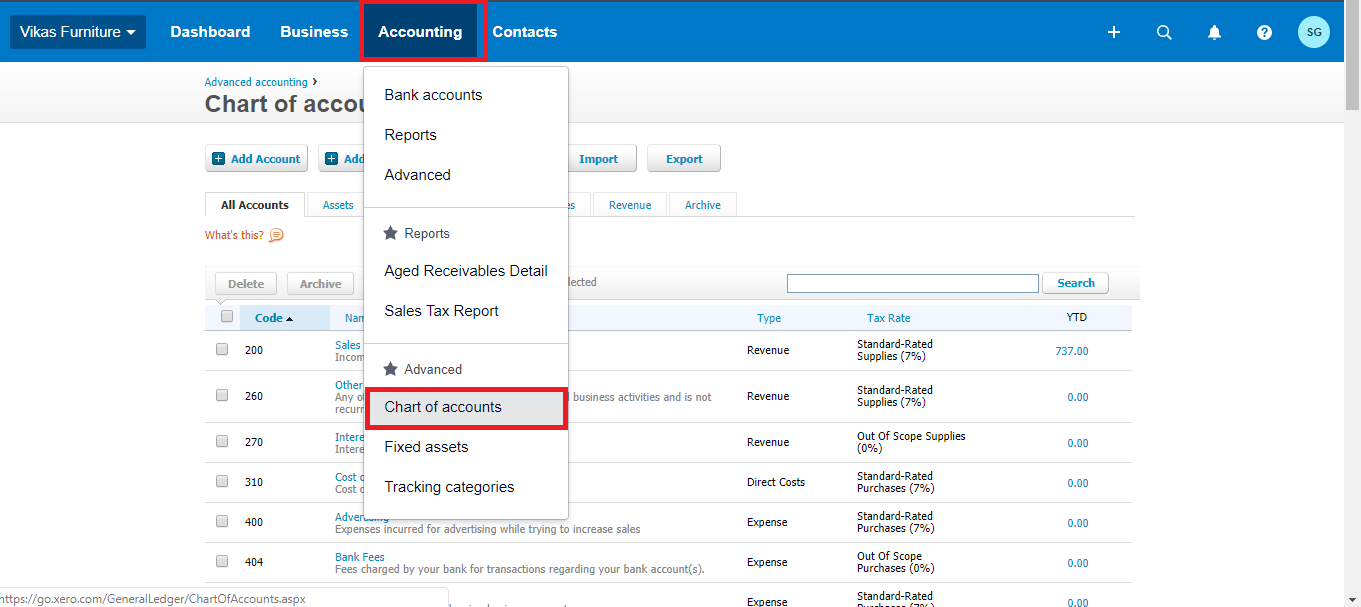Click the account search input field
Viewport: 1361px width, 607px height.
click(913, 283)
